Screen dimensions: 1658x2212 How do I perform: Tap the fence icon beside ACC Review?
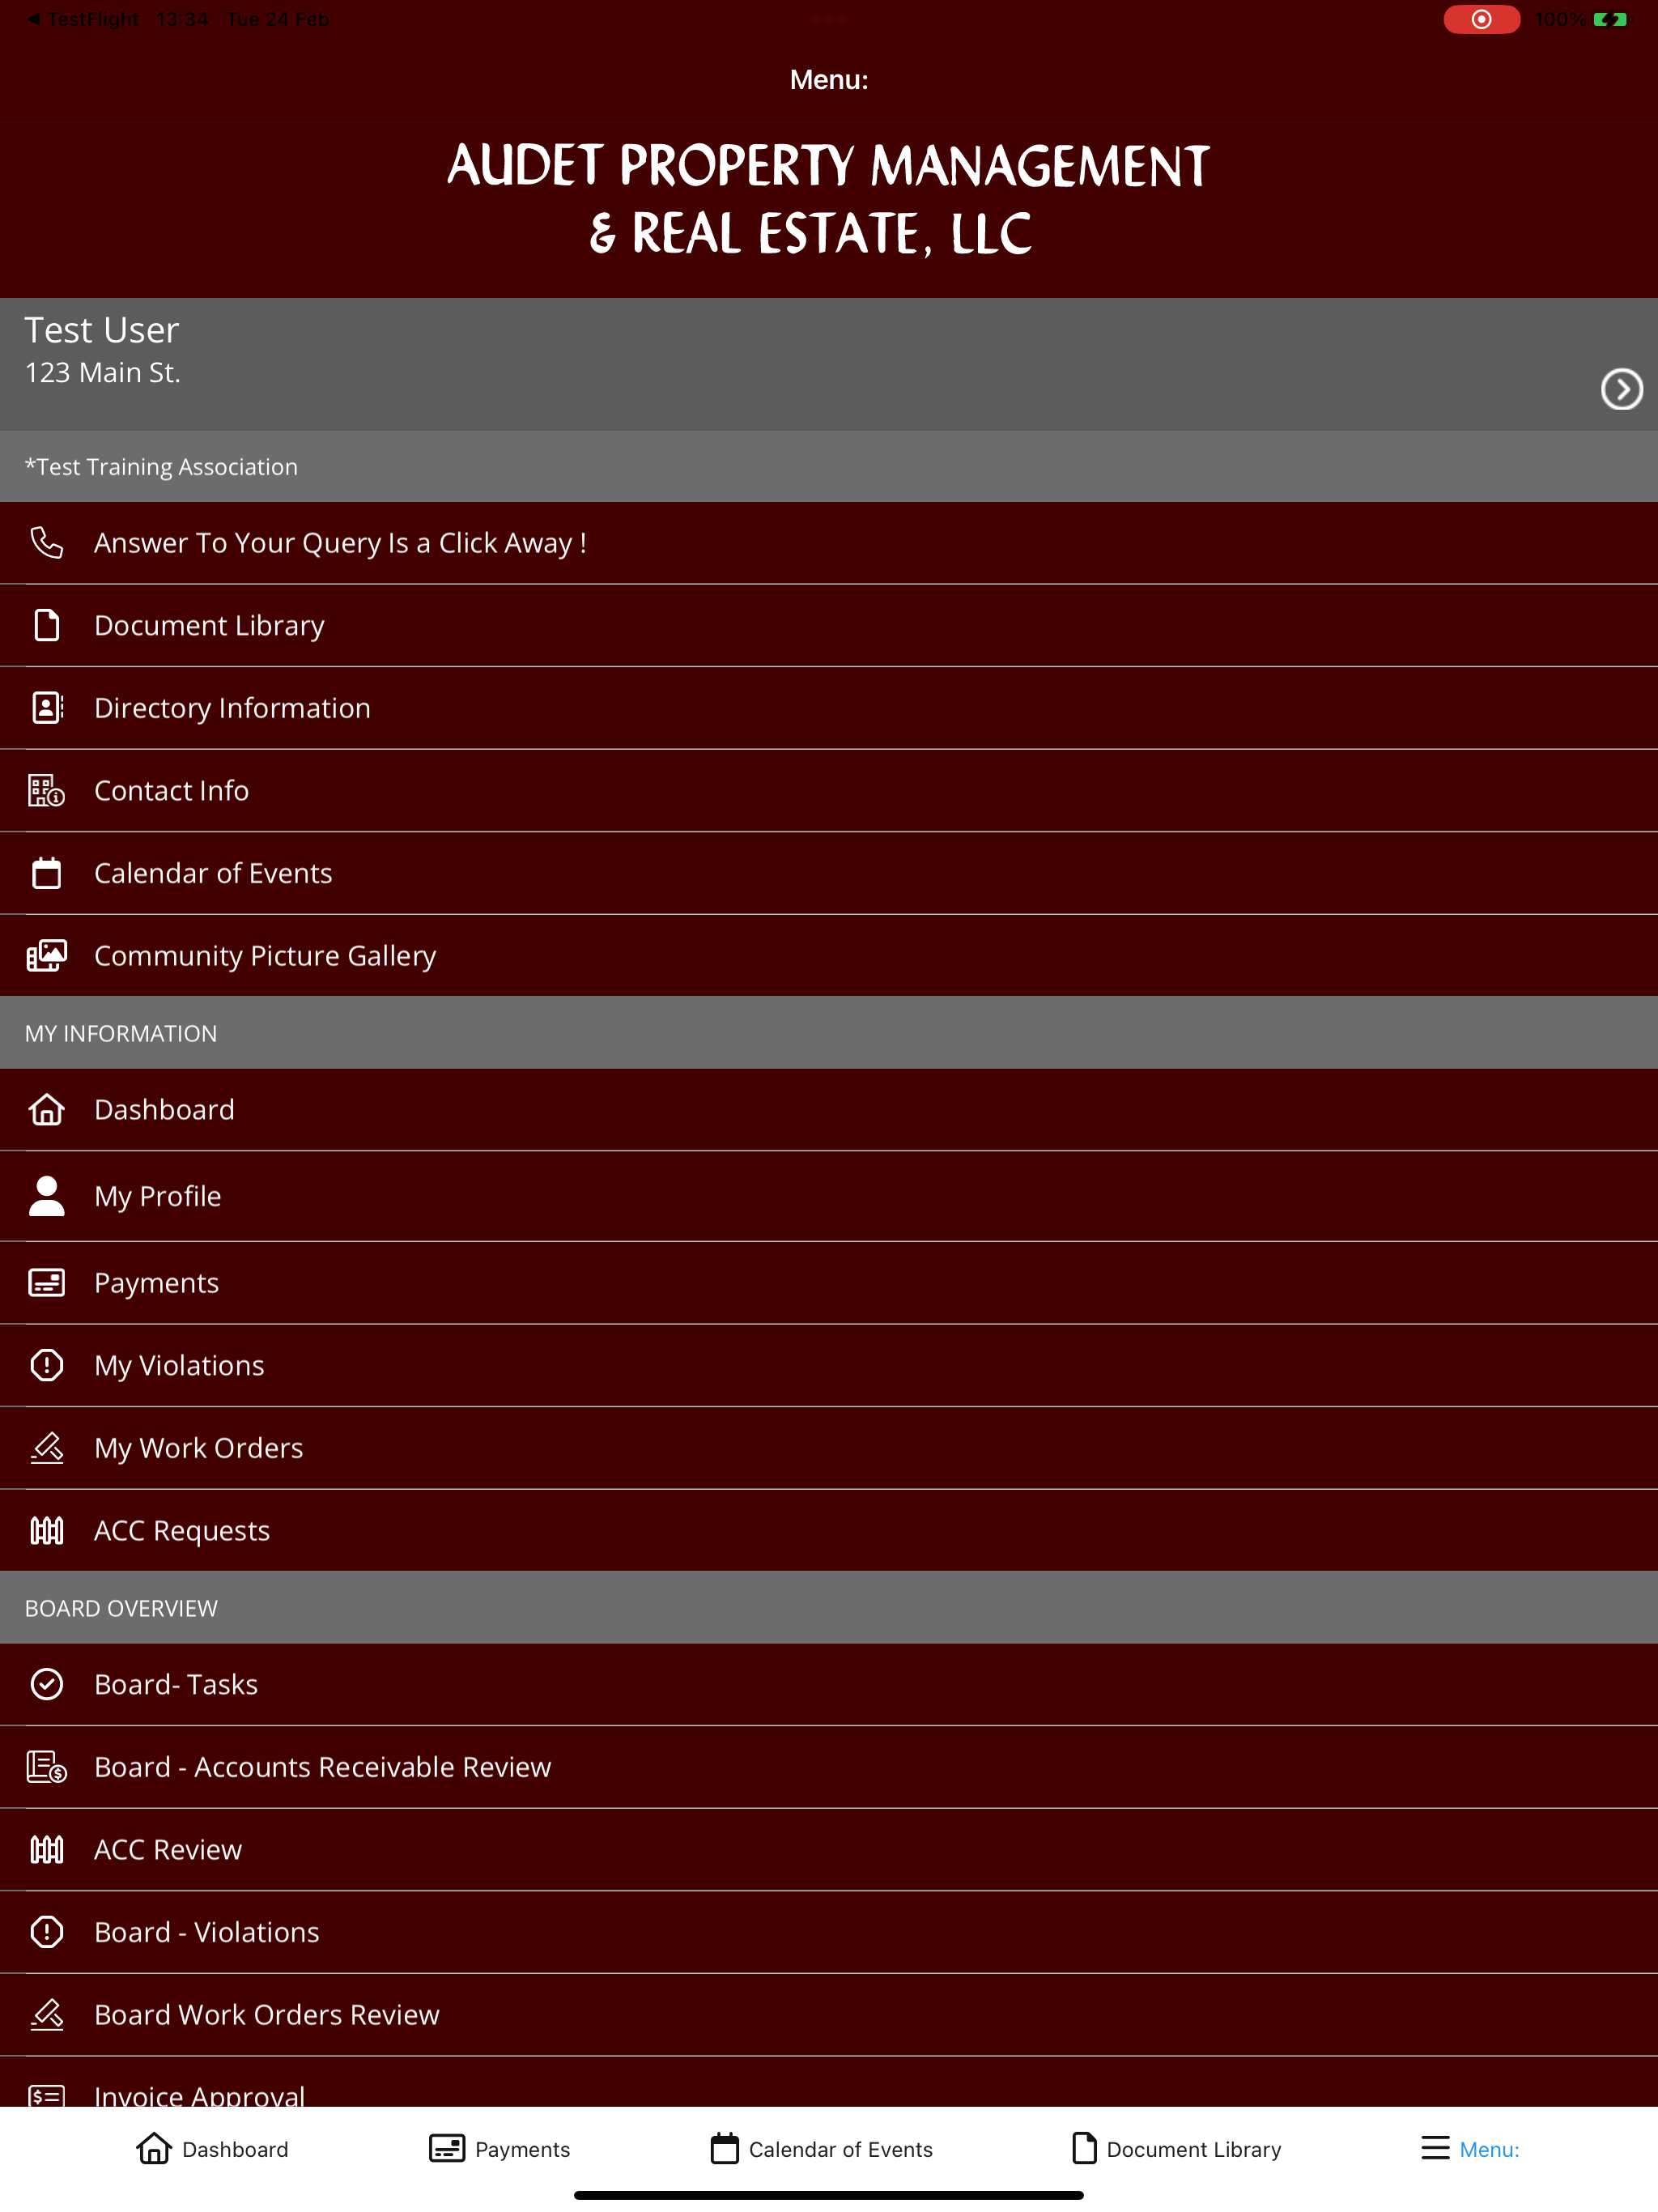pos(47,1850)
